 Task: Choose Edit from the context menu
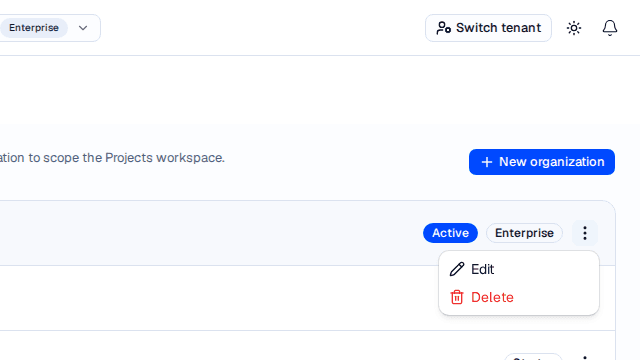tap(519, 269)
